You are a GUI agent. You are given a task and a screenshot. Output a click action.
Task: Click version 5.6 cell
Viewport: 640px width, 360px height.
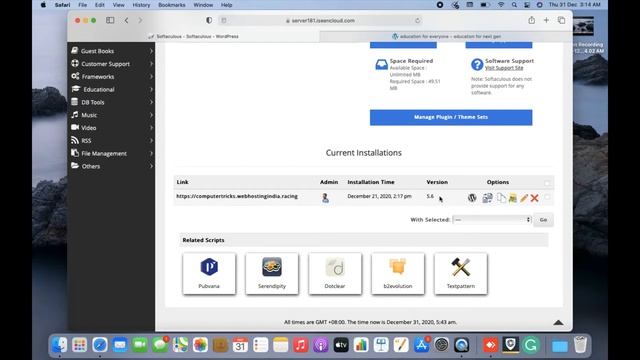pos(430,196)
